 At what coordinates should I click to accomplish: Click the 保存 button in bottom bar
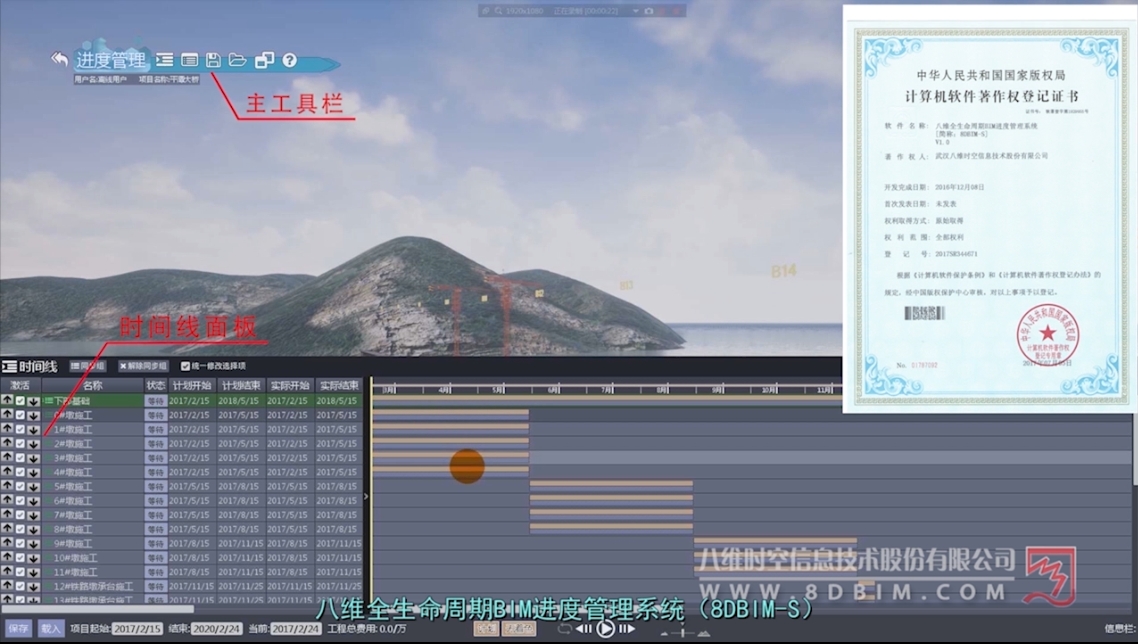18,628
